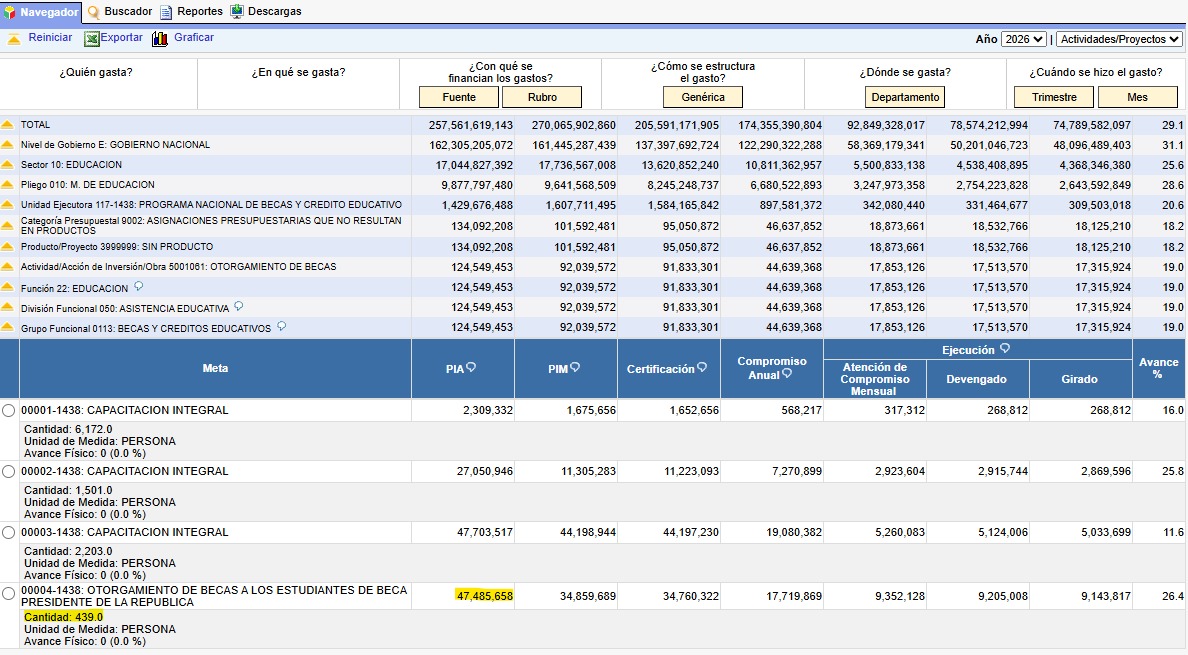This screenshot has width=1188, height=655.
Task: Click the Departamento button
Action: pyautogui.click(x=905, y=97)
